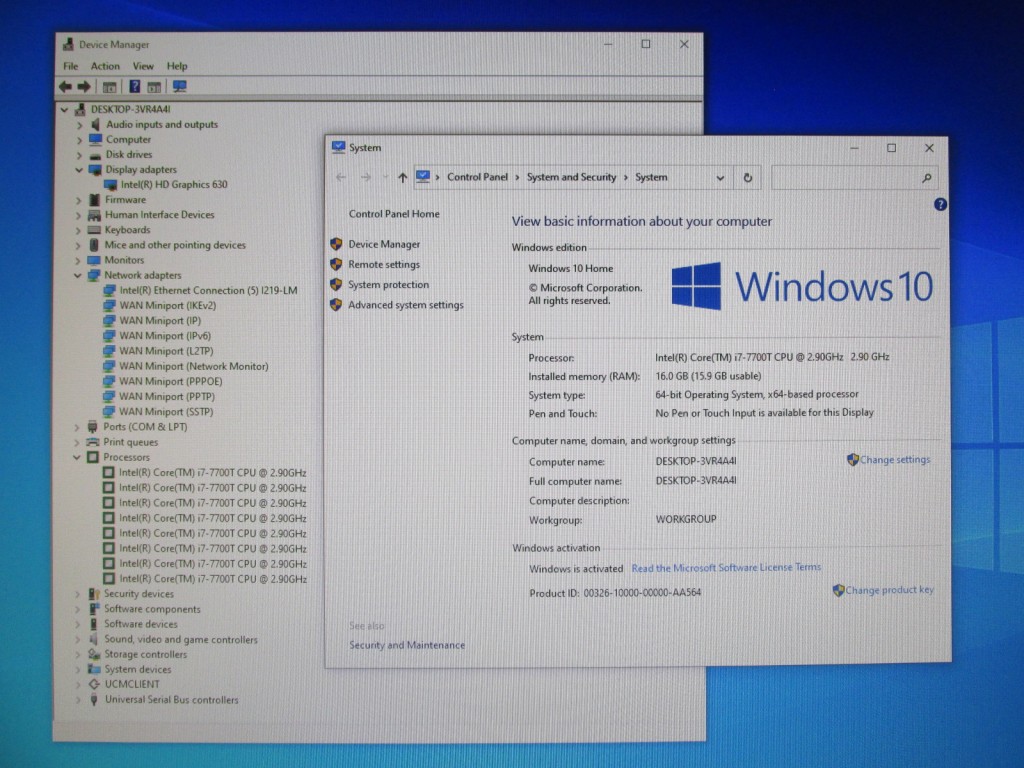
Task: Select the Software components category
Action: tap(152, 609)
